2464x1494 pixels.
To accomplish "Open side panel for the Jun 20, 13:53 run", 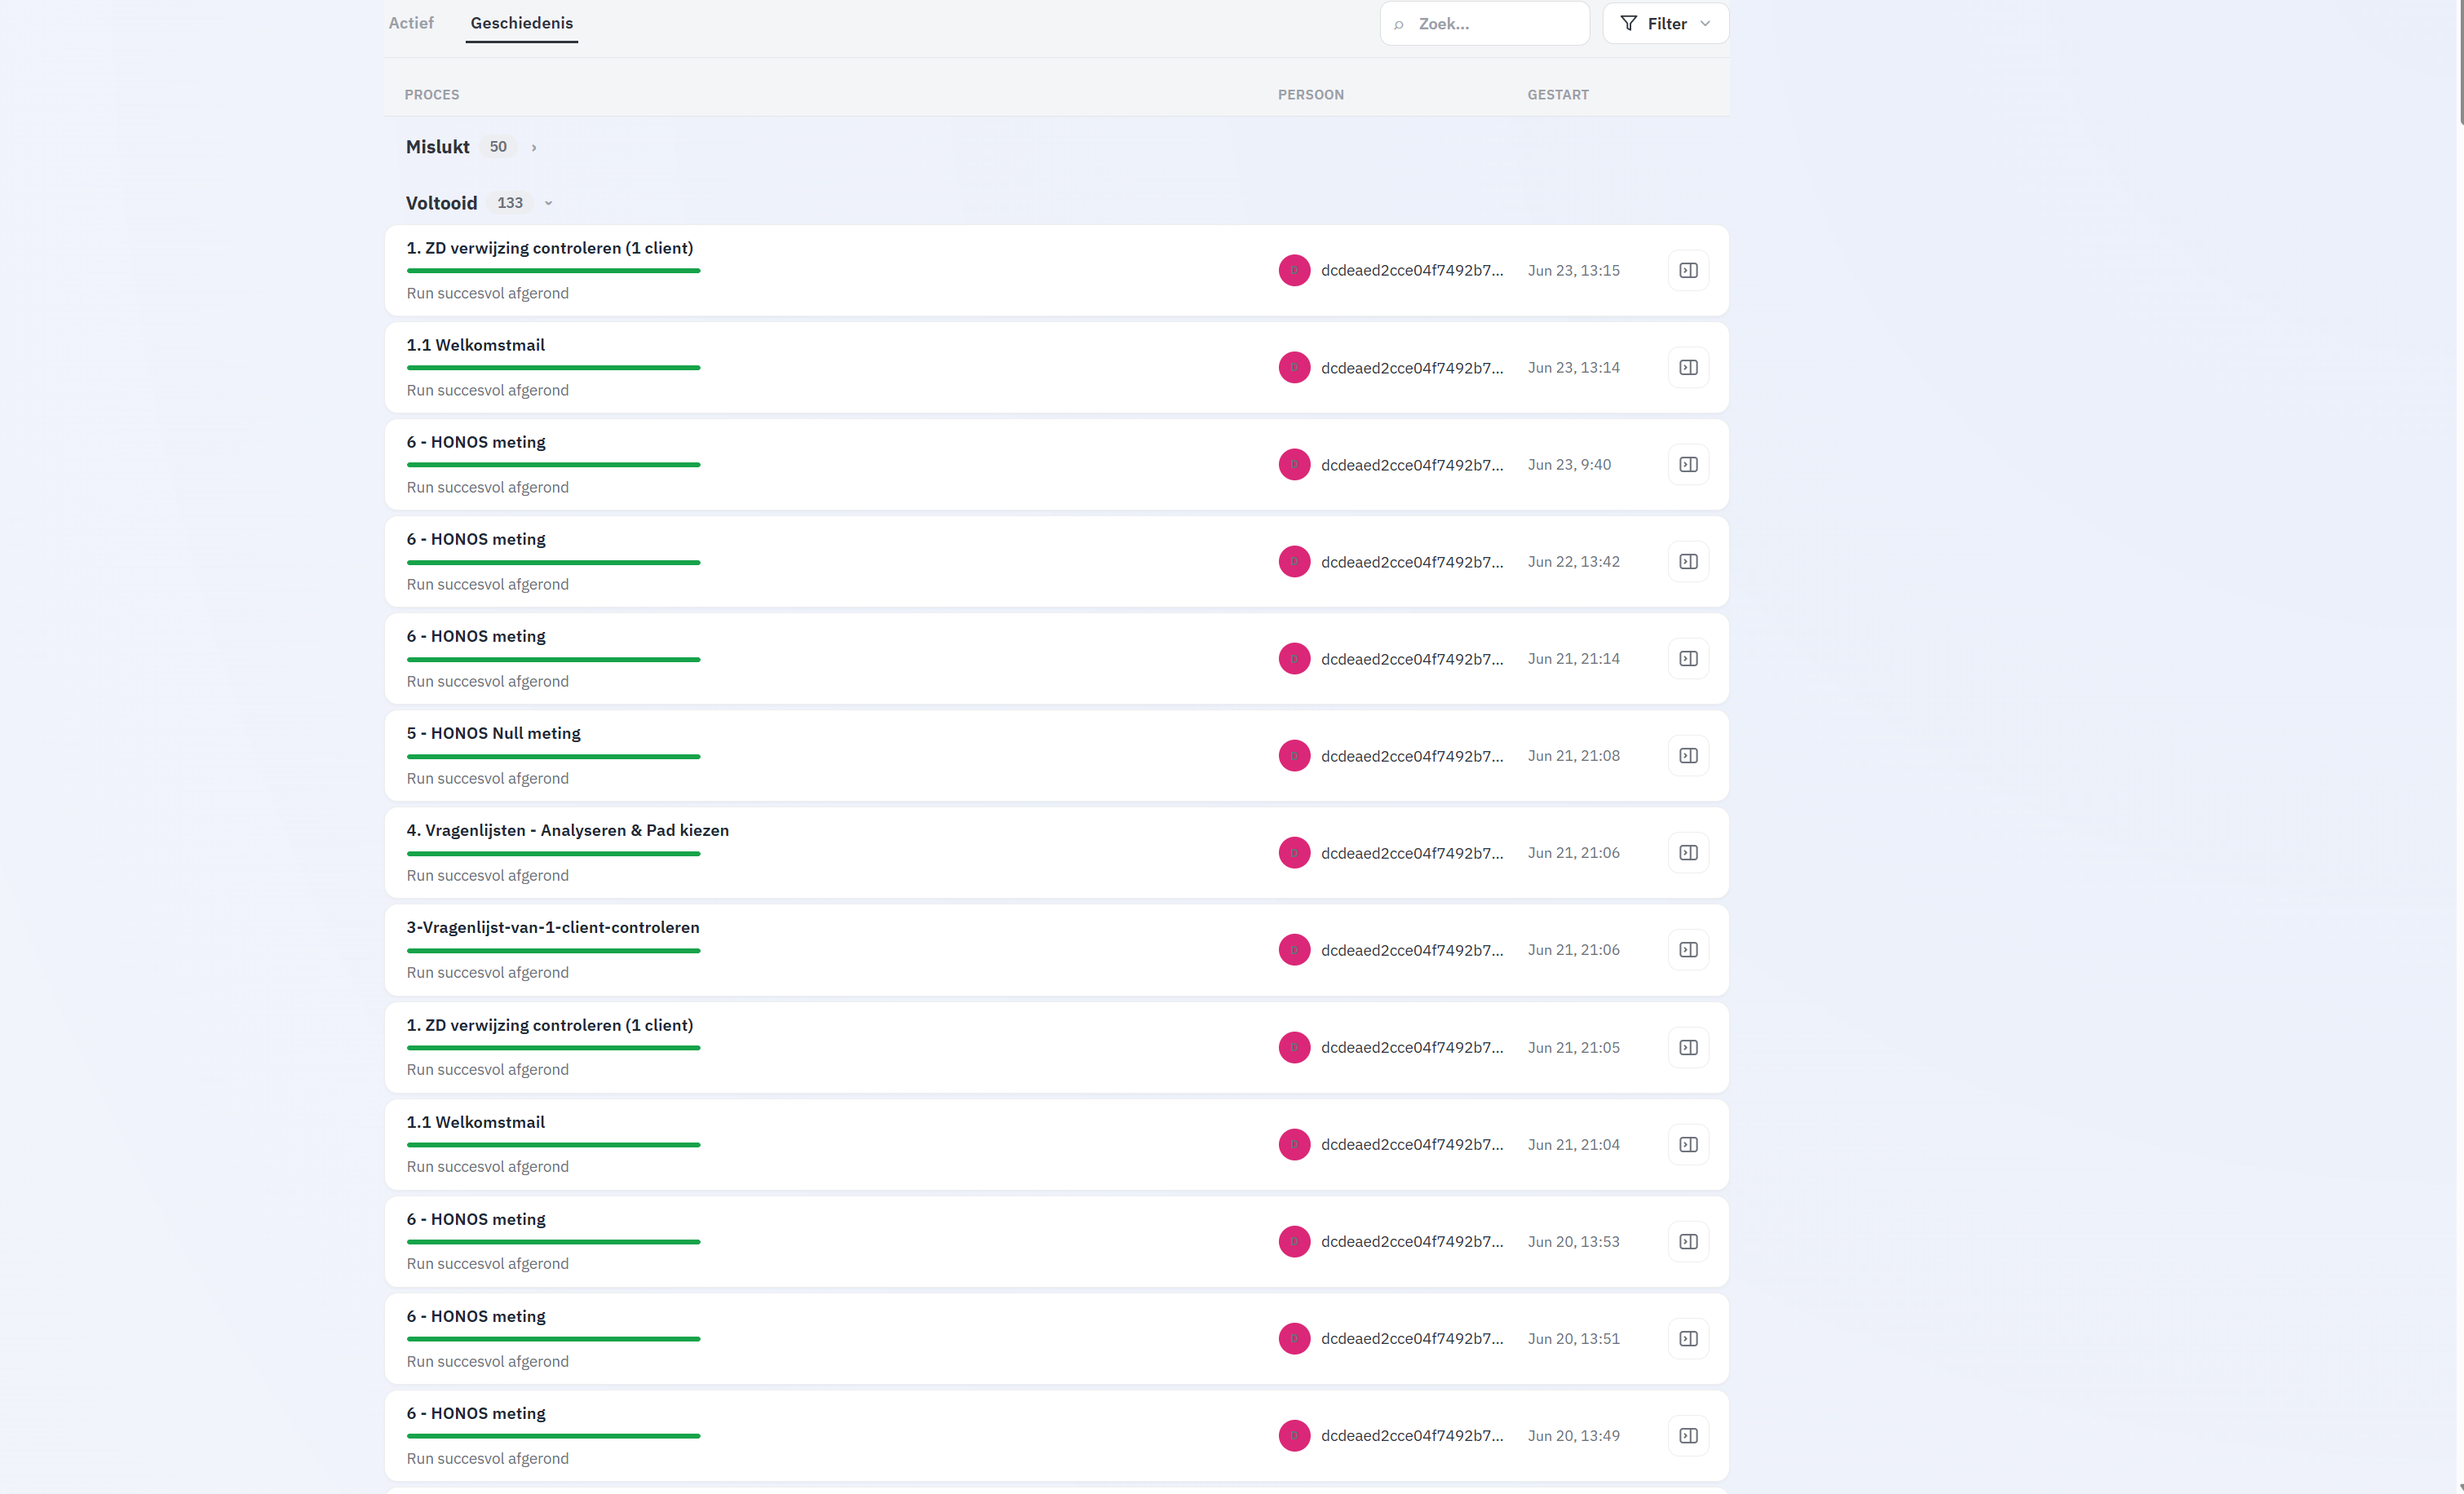I will pyautogui.click(x=1688, y=1241).
